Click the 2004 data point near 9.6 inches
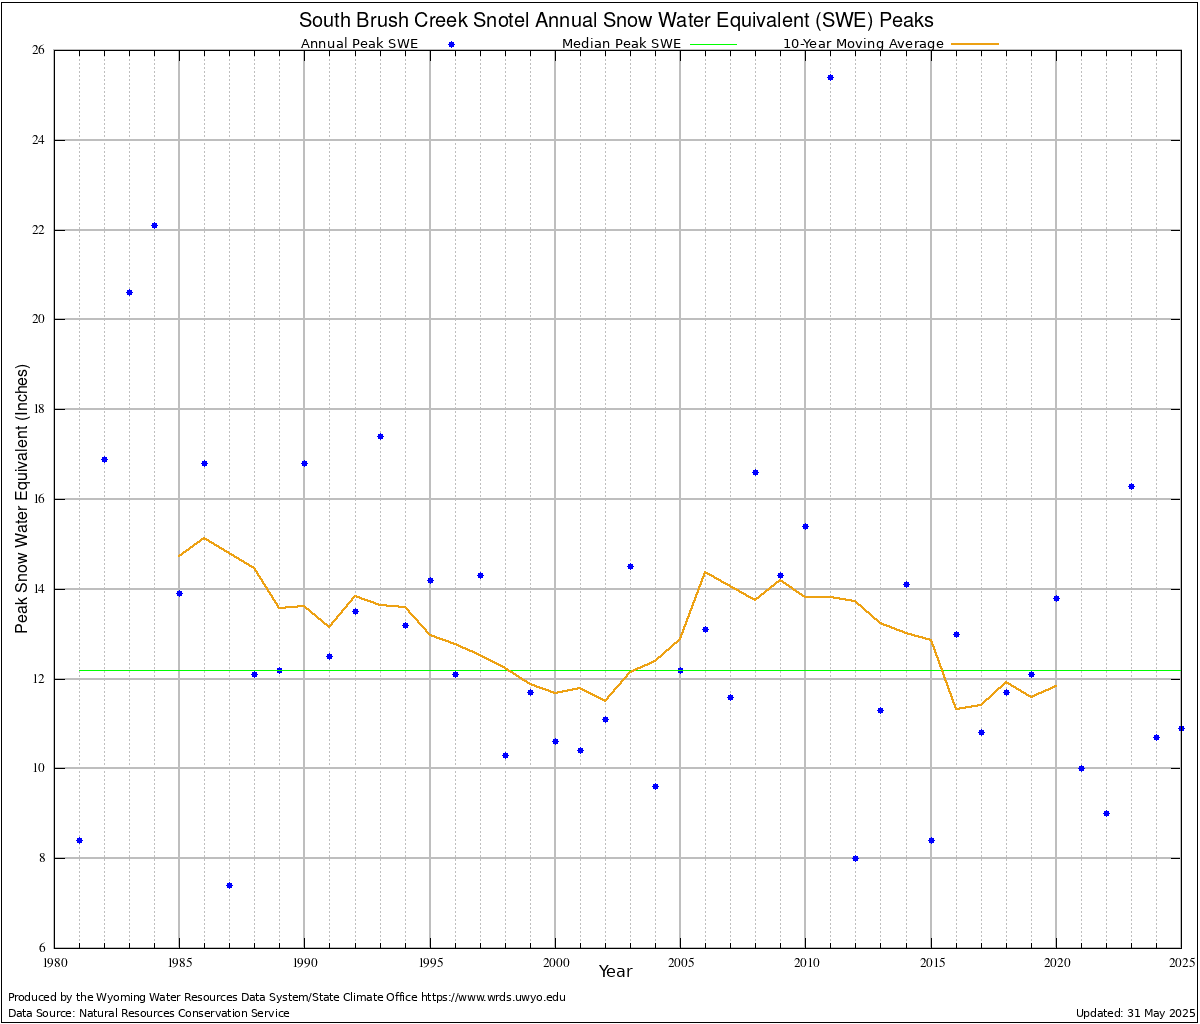Image resolution: width=1200 pixels, height=1024 pixels. [655, 786]
